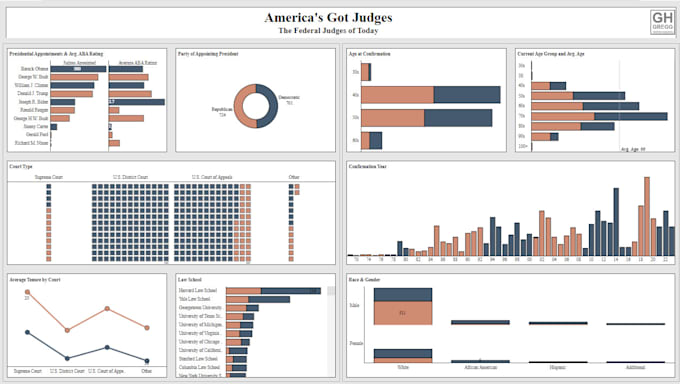
Task: Click the Republican label beside donut
Action: click(222, 109)
